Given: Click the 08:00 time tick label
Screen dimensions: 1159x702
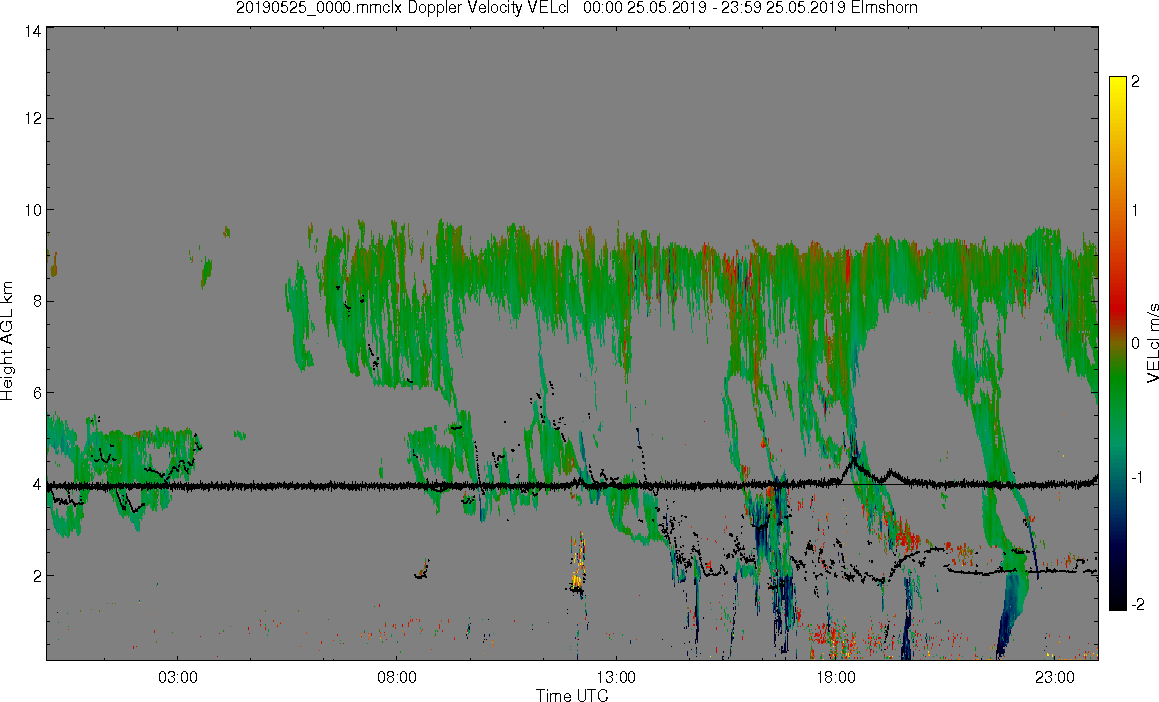Looking at the screenshot, I should 397,678.
